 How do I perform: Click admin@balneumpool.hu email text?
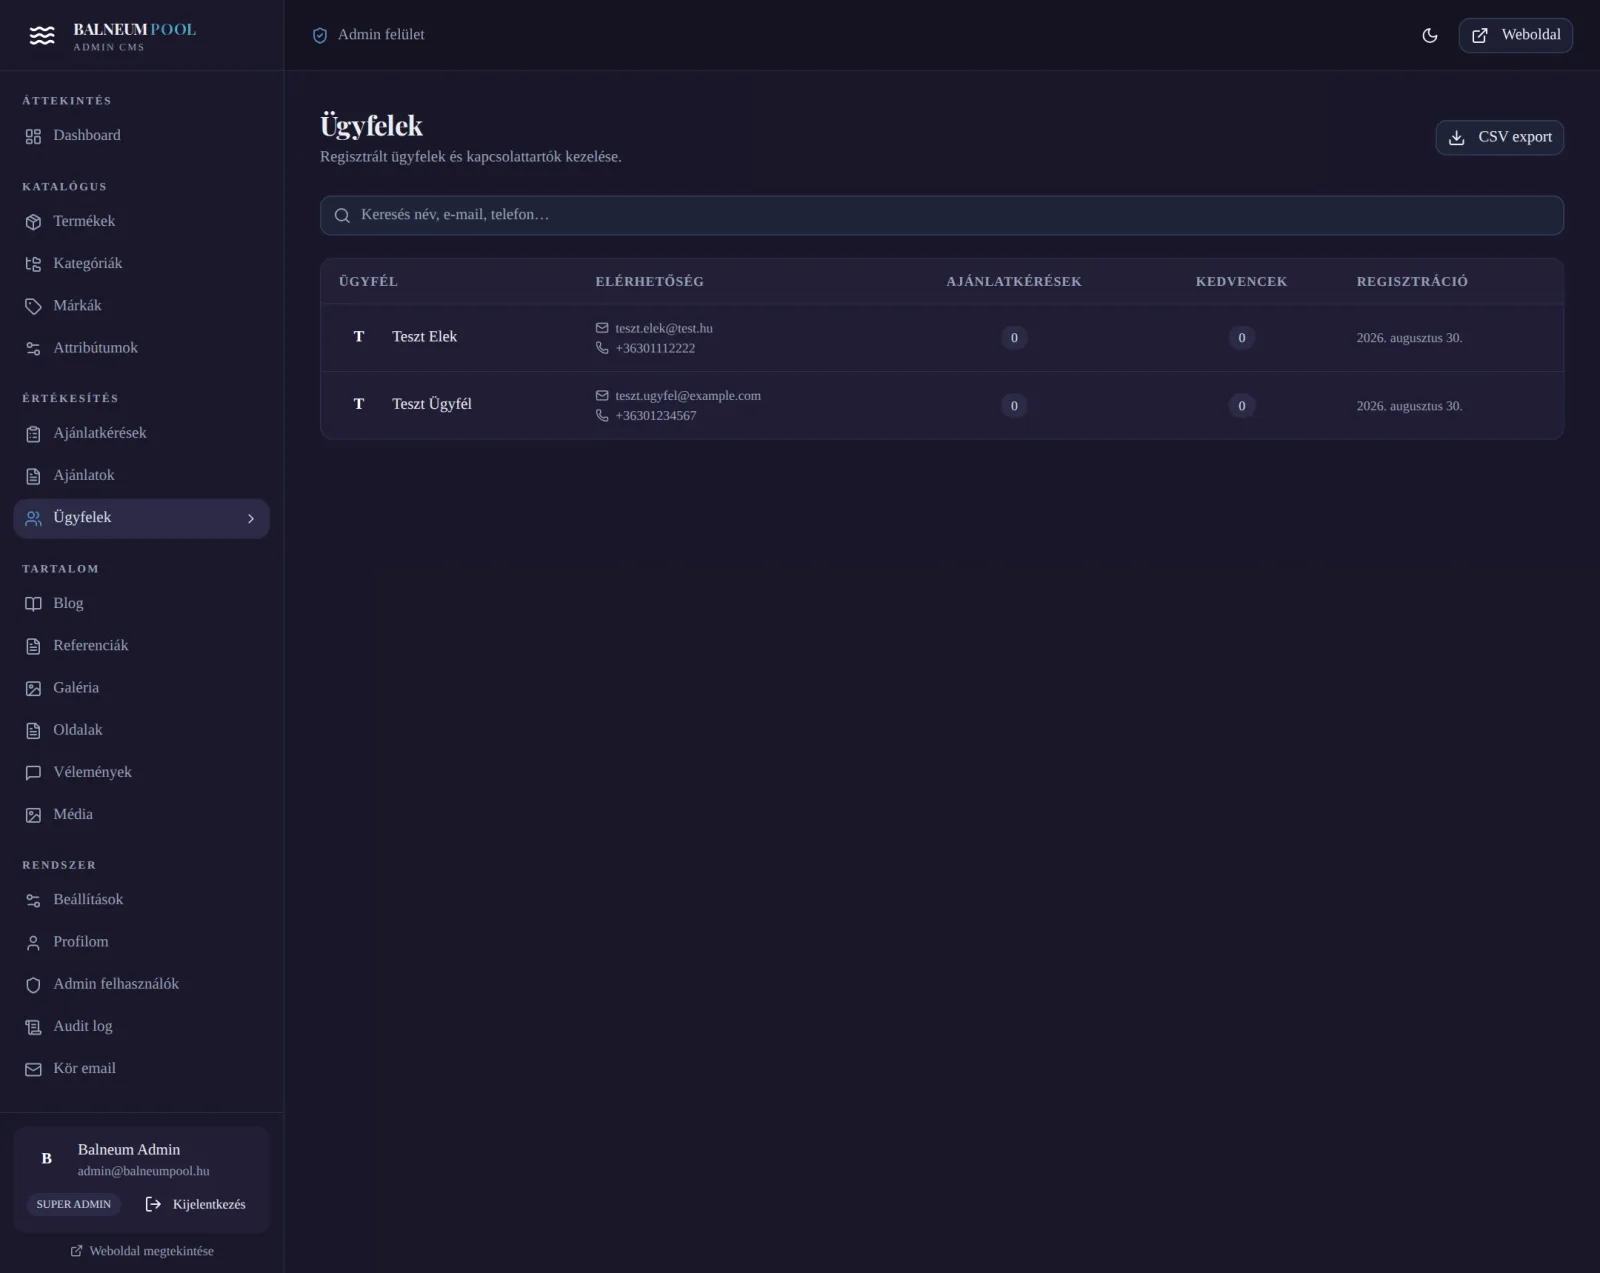(144, 1171)
